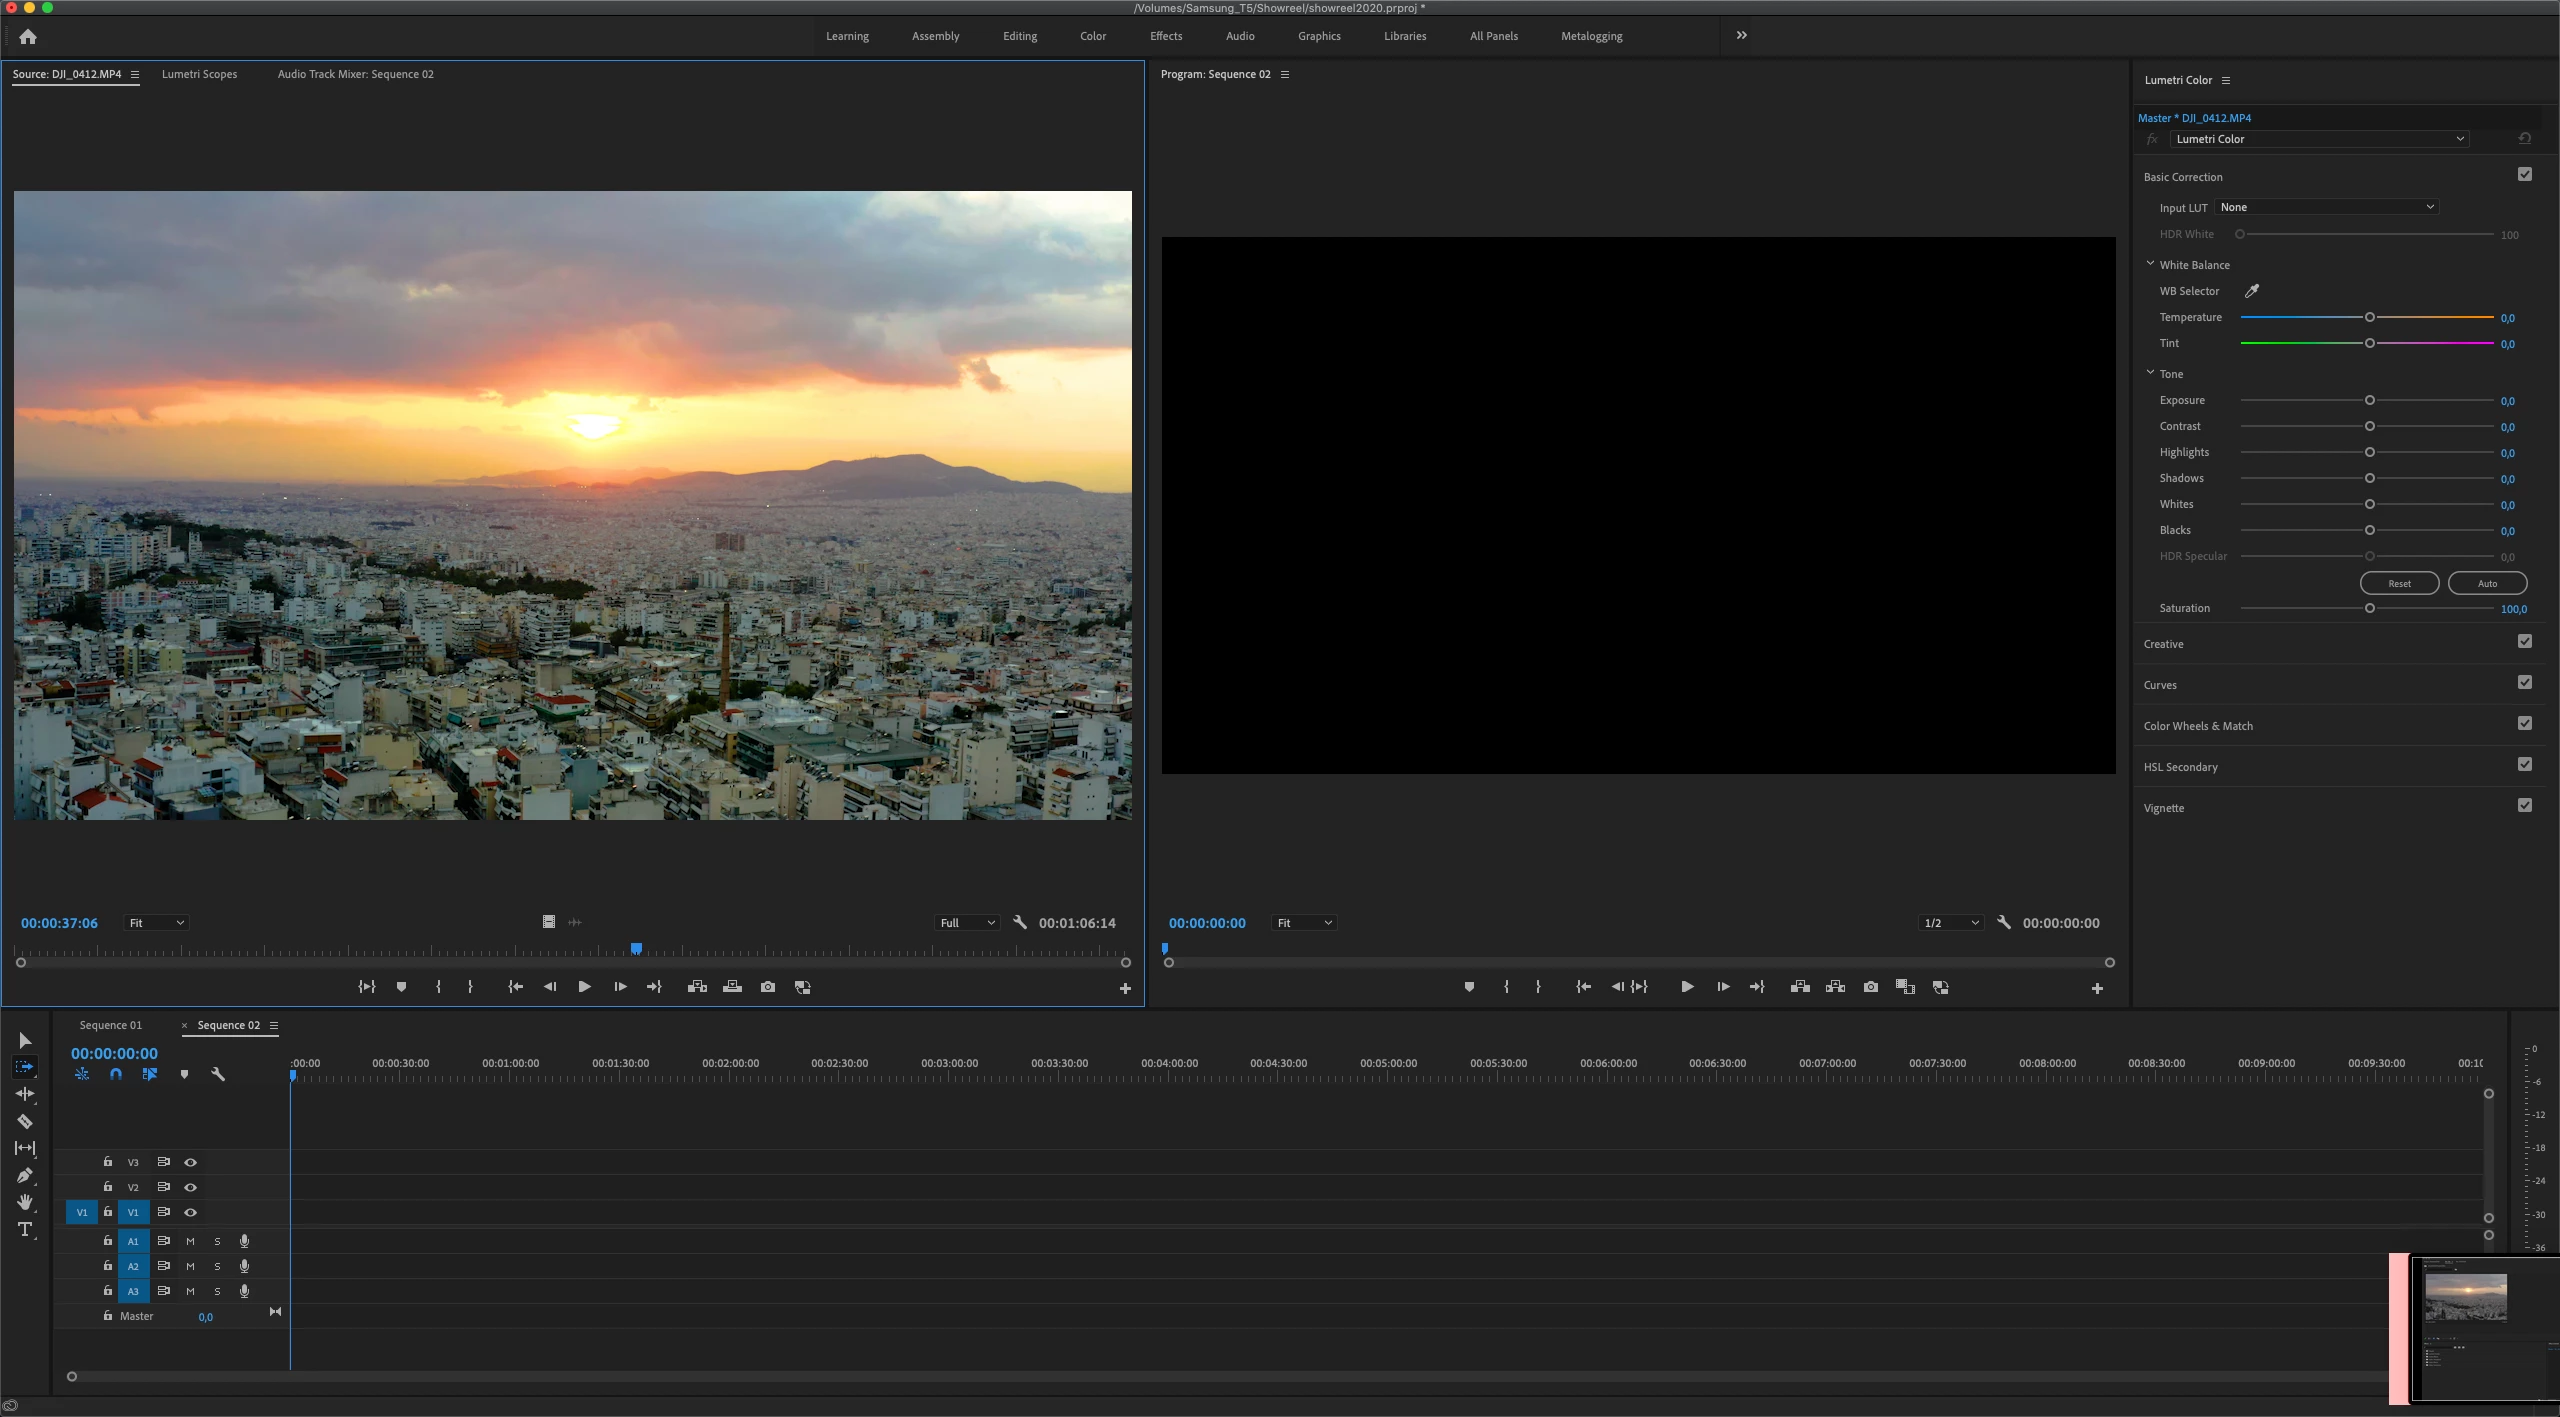Image resolution: width=2560 pixels, height=1417 pixels.
Task: Collapse the White Balance section
Action: click(x=2150, y=264)
